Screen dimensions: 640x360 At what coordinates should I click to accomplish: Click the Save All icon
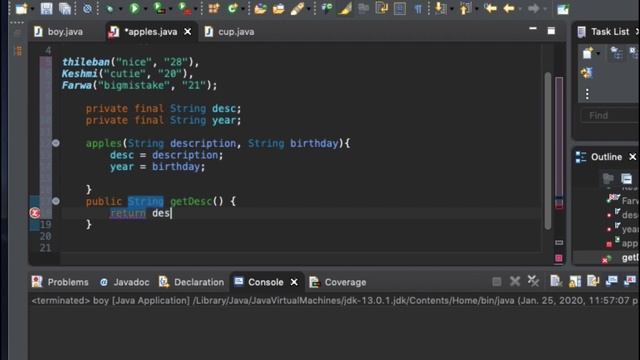point(65,9)
